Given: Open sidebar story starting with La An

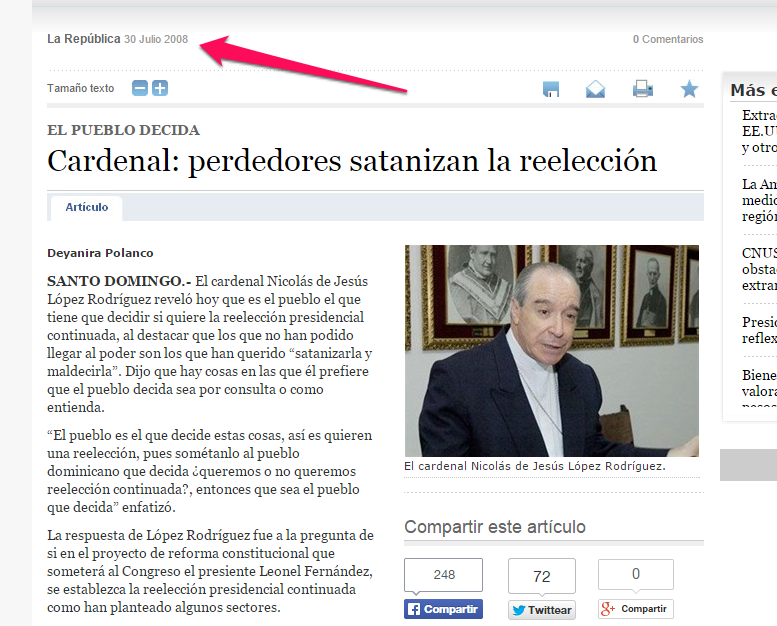Looking at the screenshot, I should point(759,200).
